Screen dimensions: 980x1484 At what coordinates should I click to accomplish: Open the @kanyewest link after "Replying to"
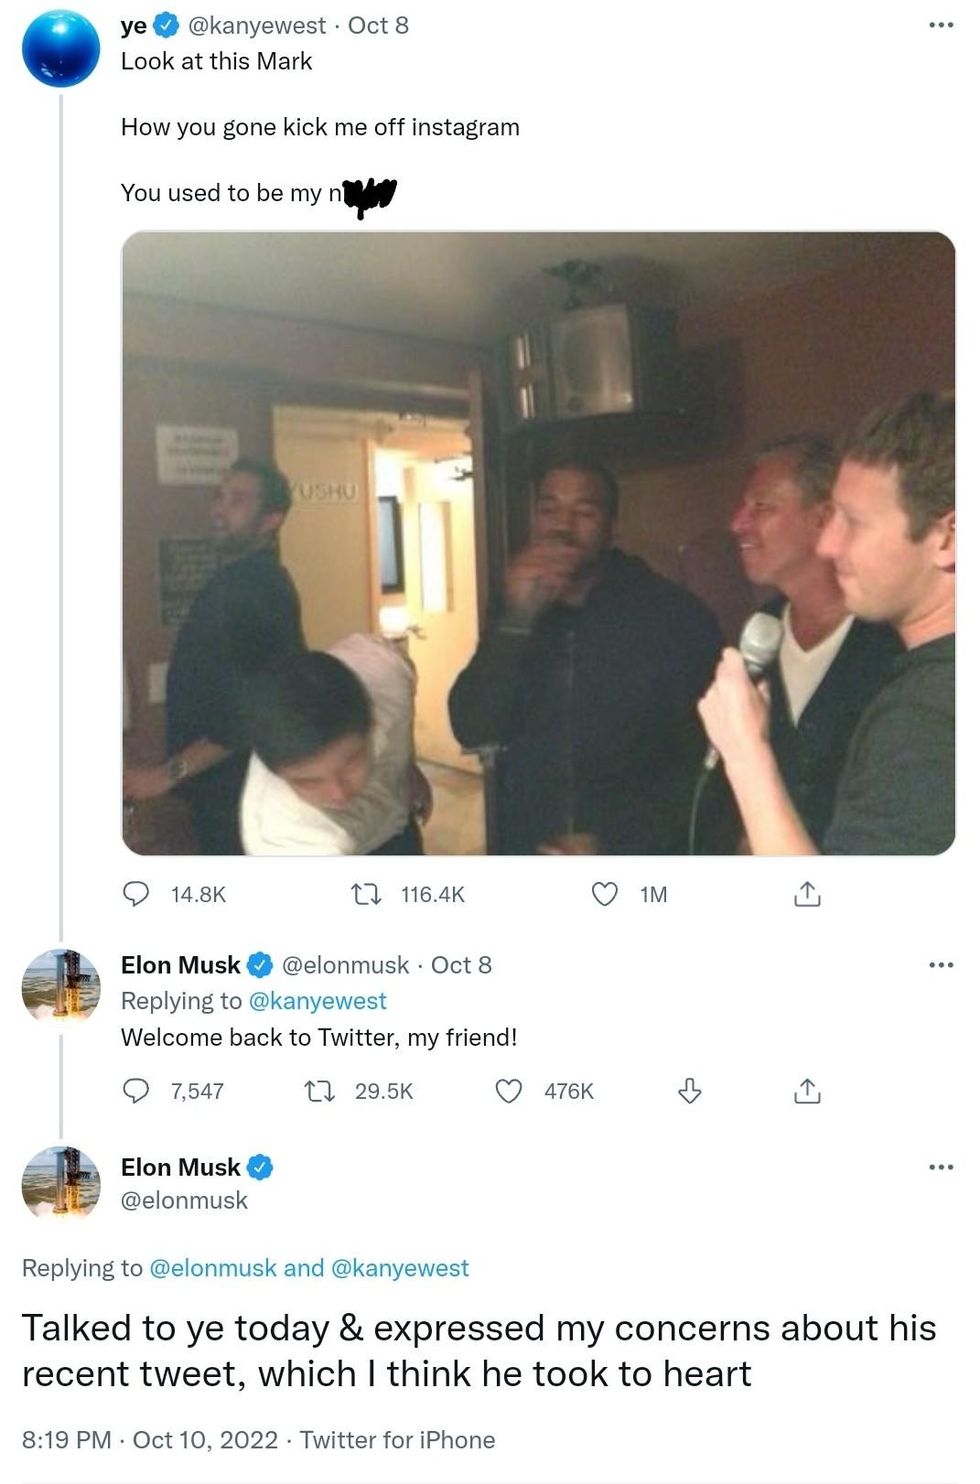317,1001
